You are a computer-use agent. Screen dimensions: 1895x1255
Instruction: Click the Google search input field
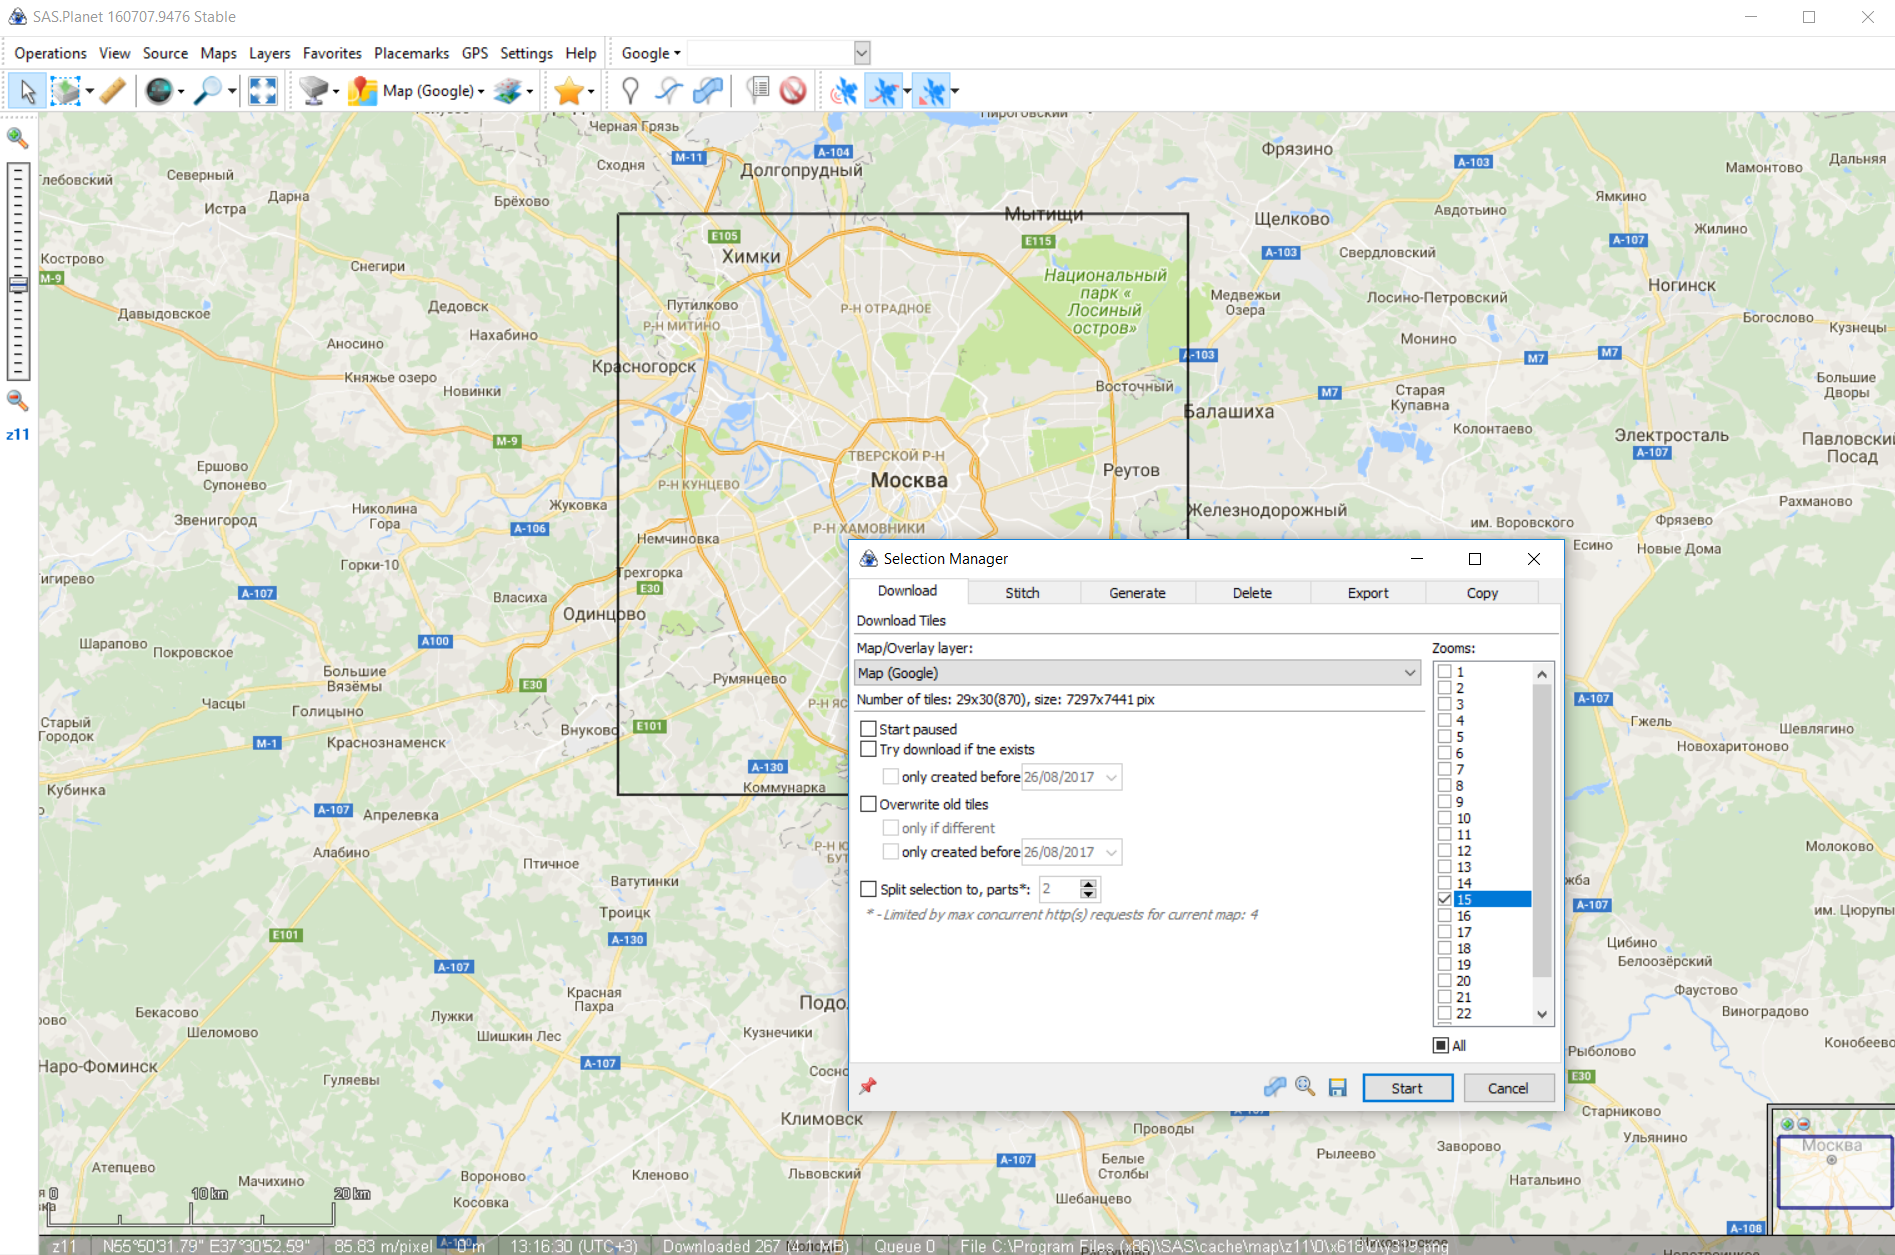770,53
